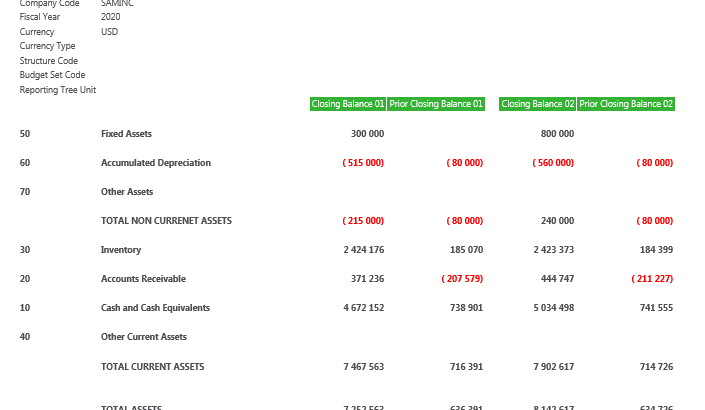Click Cash value 741 555
This screenshot has width=705, height=410.
656,308
